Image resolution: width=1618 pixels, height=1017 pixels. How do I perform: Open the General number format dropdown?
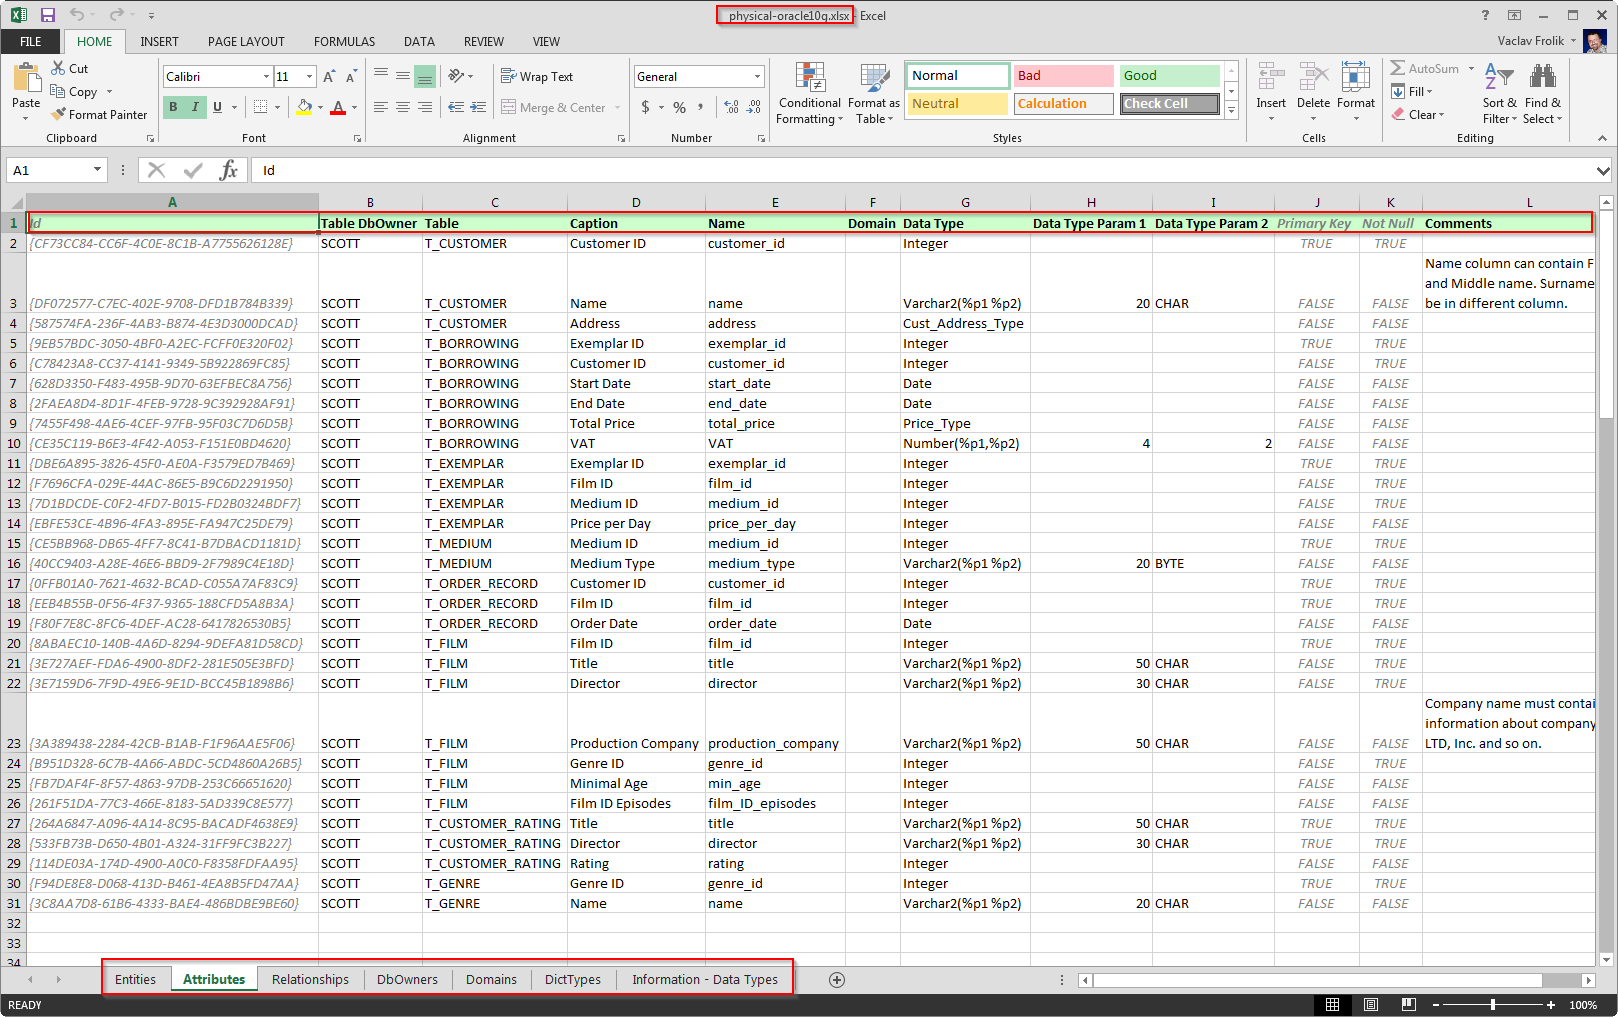[757, 77]
